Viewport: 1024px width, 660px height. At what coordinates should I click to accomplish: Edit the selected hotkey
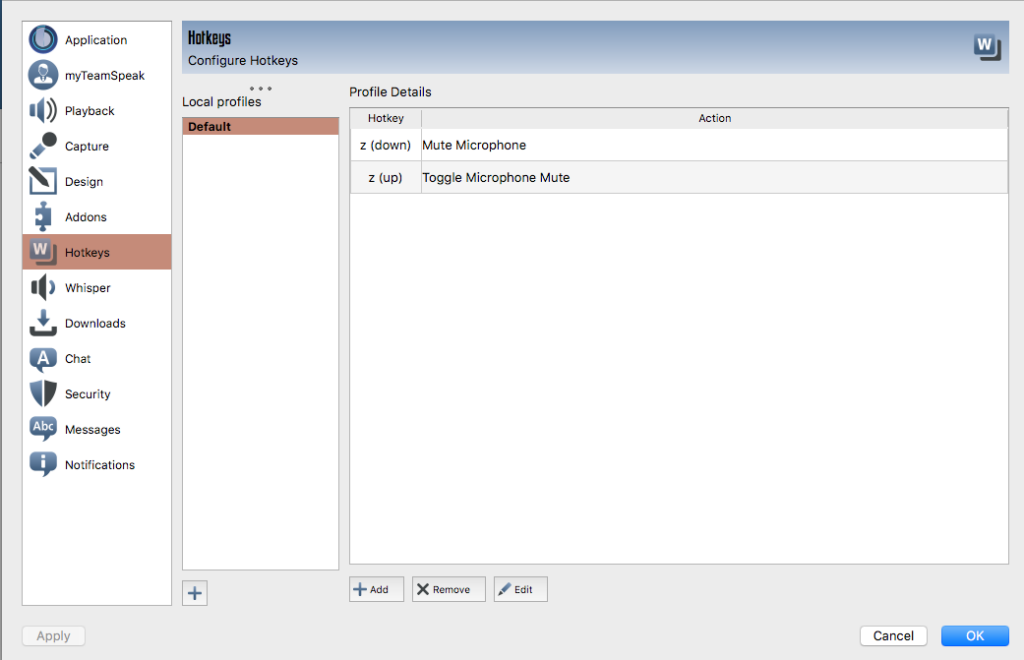tap(520, 589)
